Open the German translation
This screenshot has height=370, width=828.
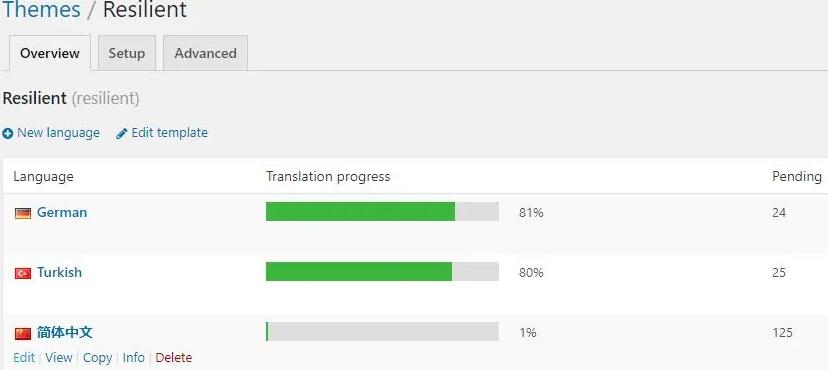62,213
